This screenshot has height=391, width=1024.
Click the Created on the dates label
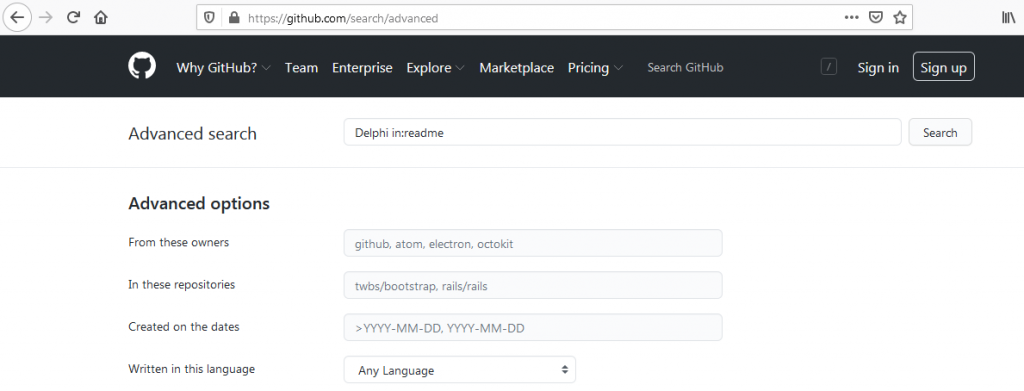[x=184, y=327]
